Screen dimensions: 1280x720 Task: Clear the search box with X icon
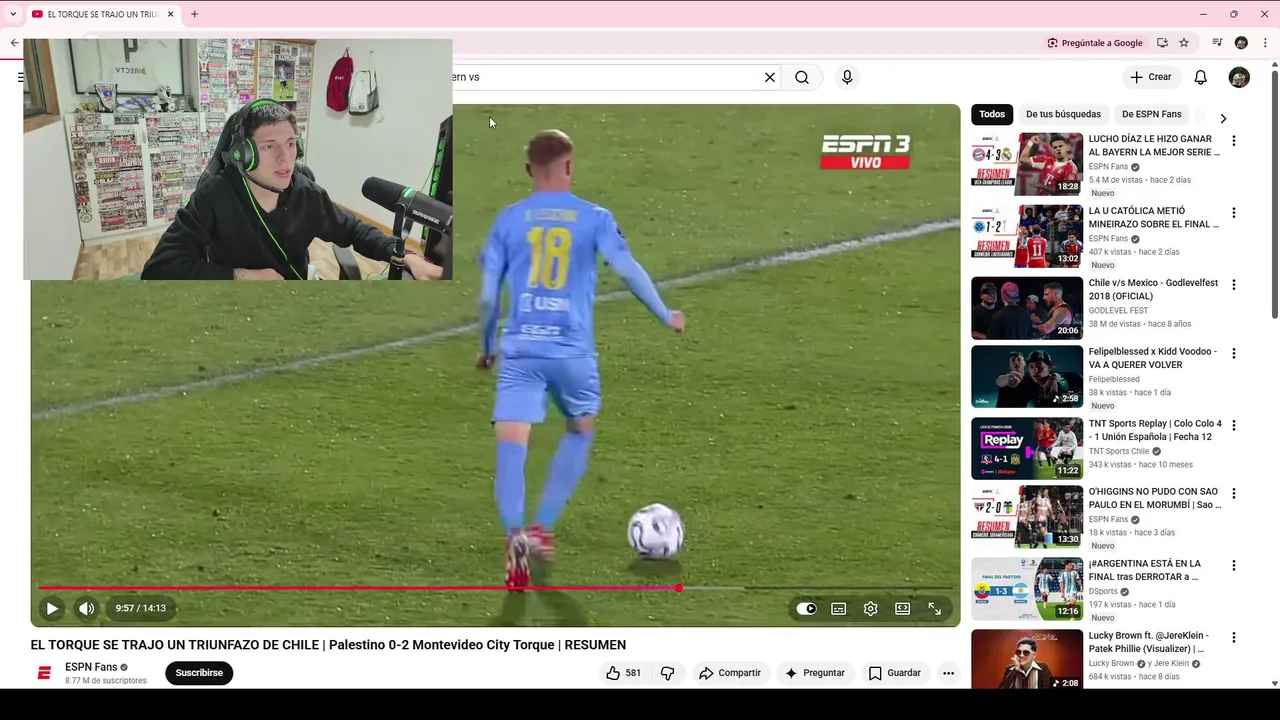[770, 77]
